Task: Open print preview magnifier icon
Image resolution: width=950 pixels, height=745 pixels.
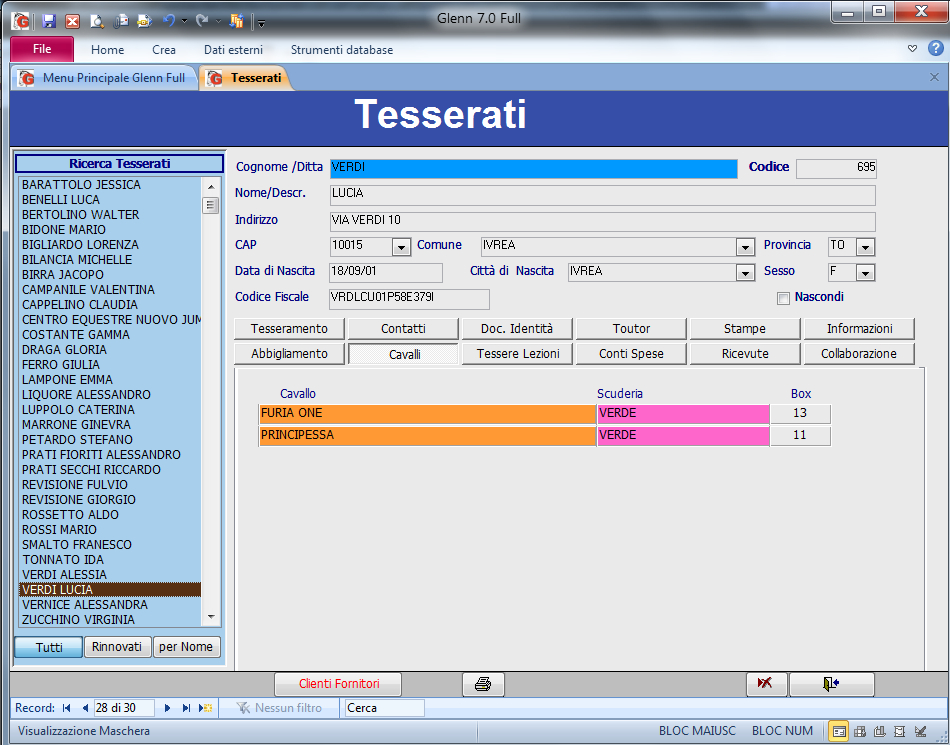Action: click(x=97, y=21)
